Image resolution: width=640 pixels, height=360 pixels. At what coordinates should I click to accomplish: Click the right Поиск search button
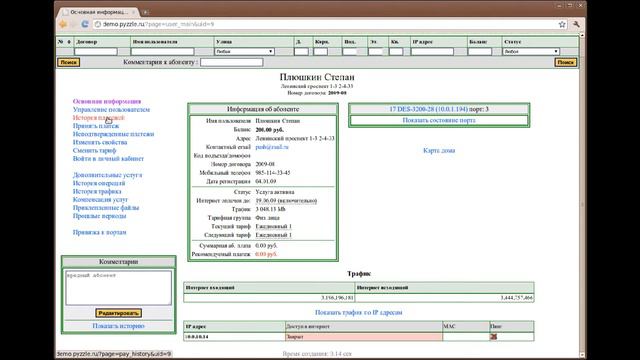click(x=565, y=62)
